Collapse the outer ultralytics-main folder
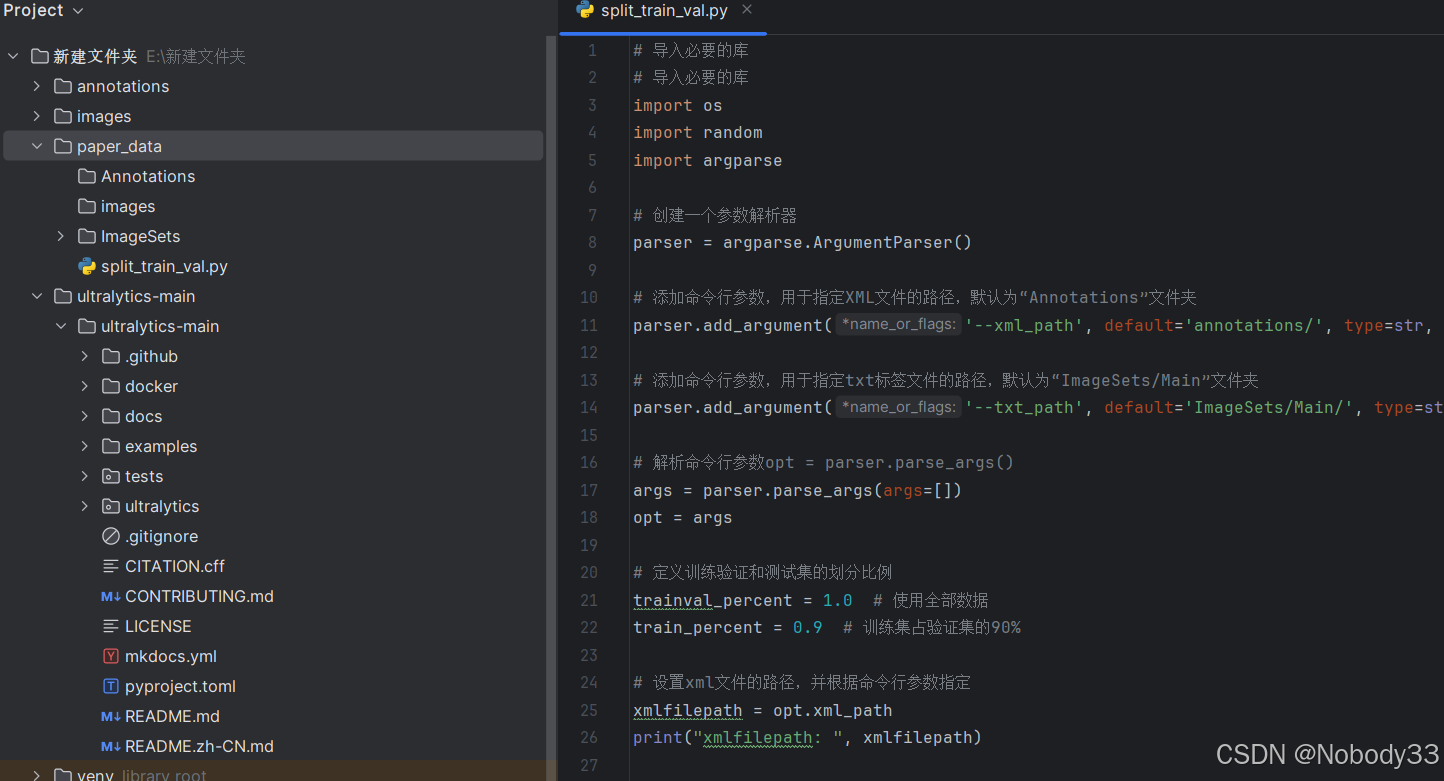This screenshot has width=1444, height=781. coord(37,296)
